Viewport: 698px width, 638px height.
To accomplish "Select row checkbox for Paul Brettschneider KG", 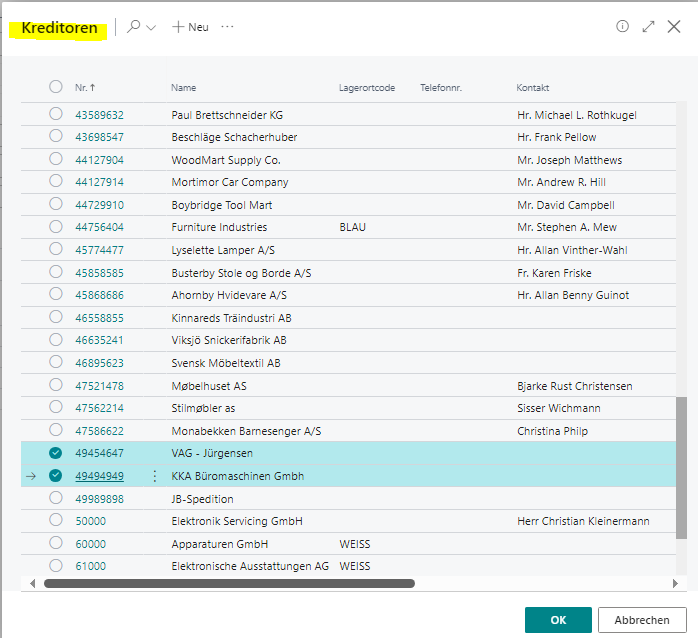I will [56, 114].
